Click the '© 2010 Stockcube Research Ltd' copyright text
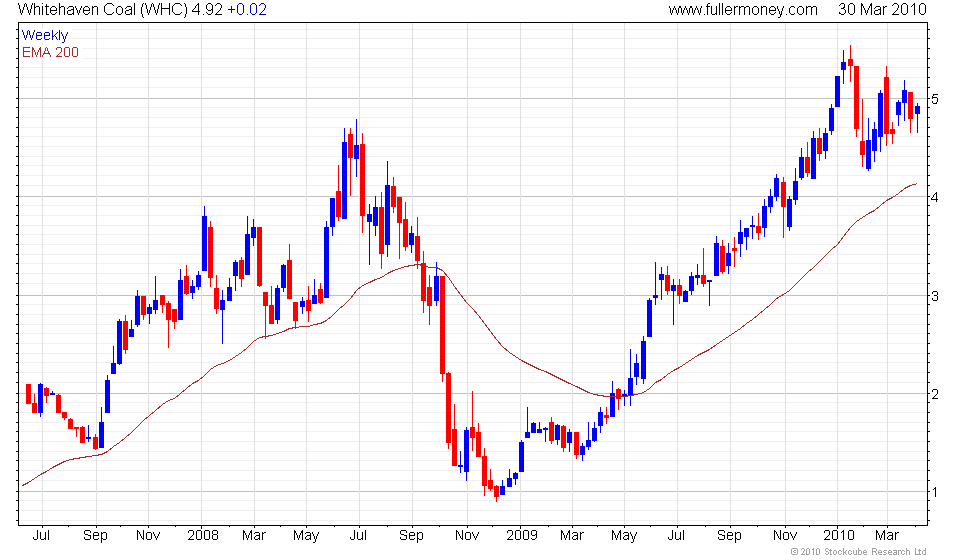The height and width of the screenshot is (560, 980). (x=858, y=552)
